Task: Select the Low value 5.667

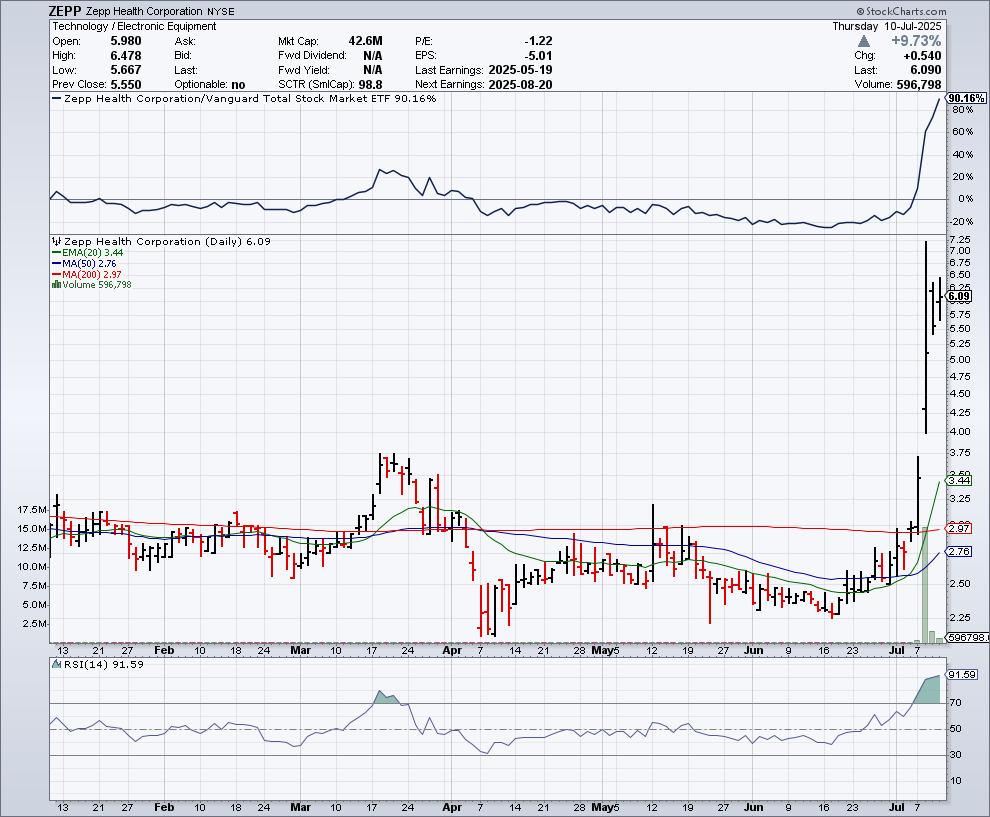Action: click(126, 70)
